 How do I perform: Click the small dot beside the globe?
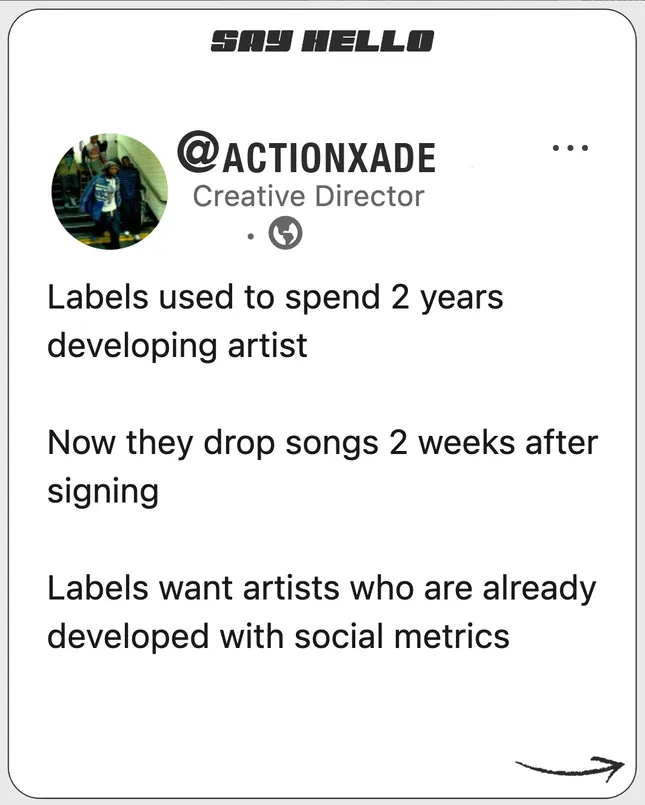click(x=250, y=237)
